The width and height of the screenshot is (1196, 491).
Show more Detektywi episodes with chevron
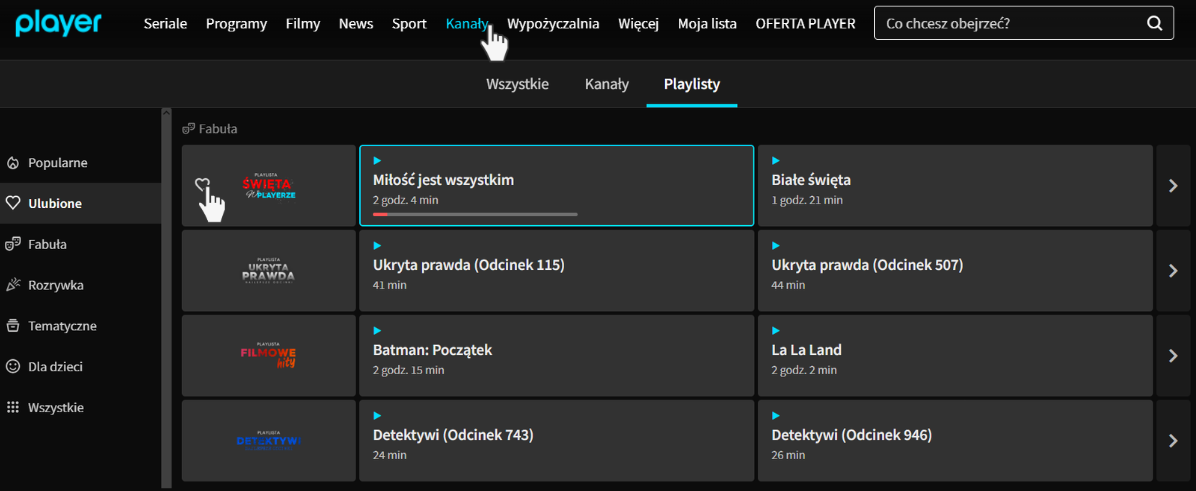(1175, 441)
